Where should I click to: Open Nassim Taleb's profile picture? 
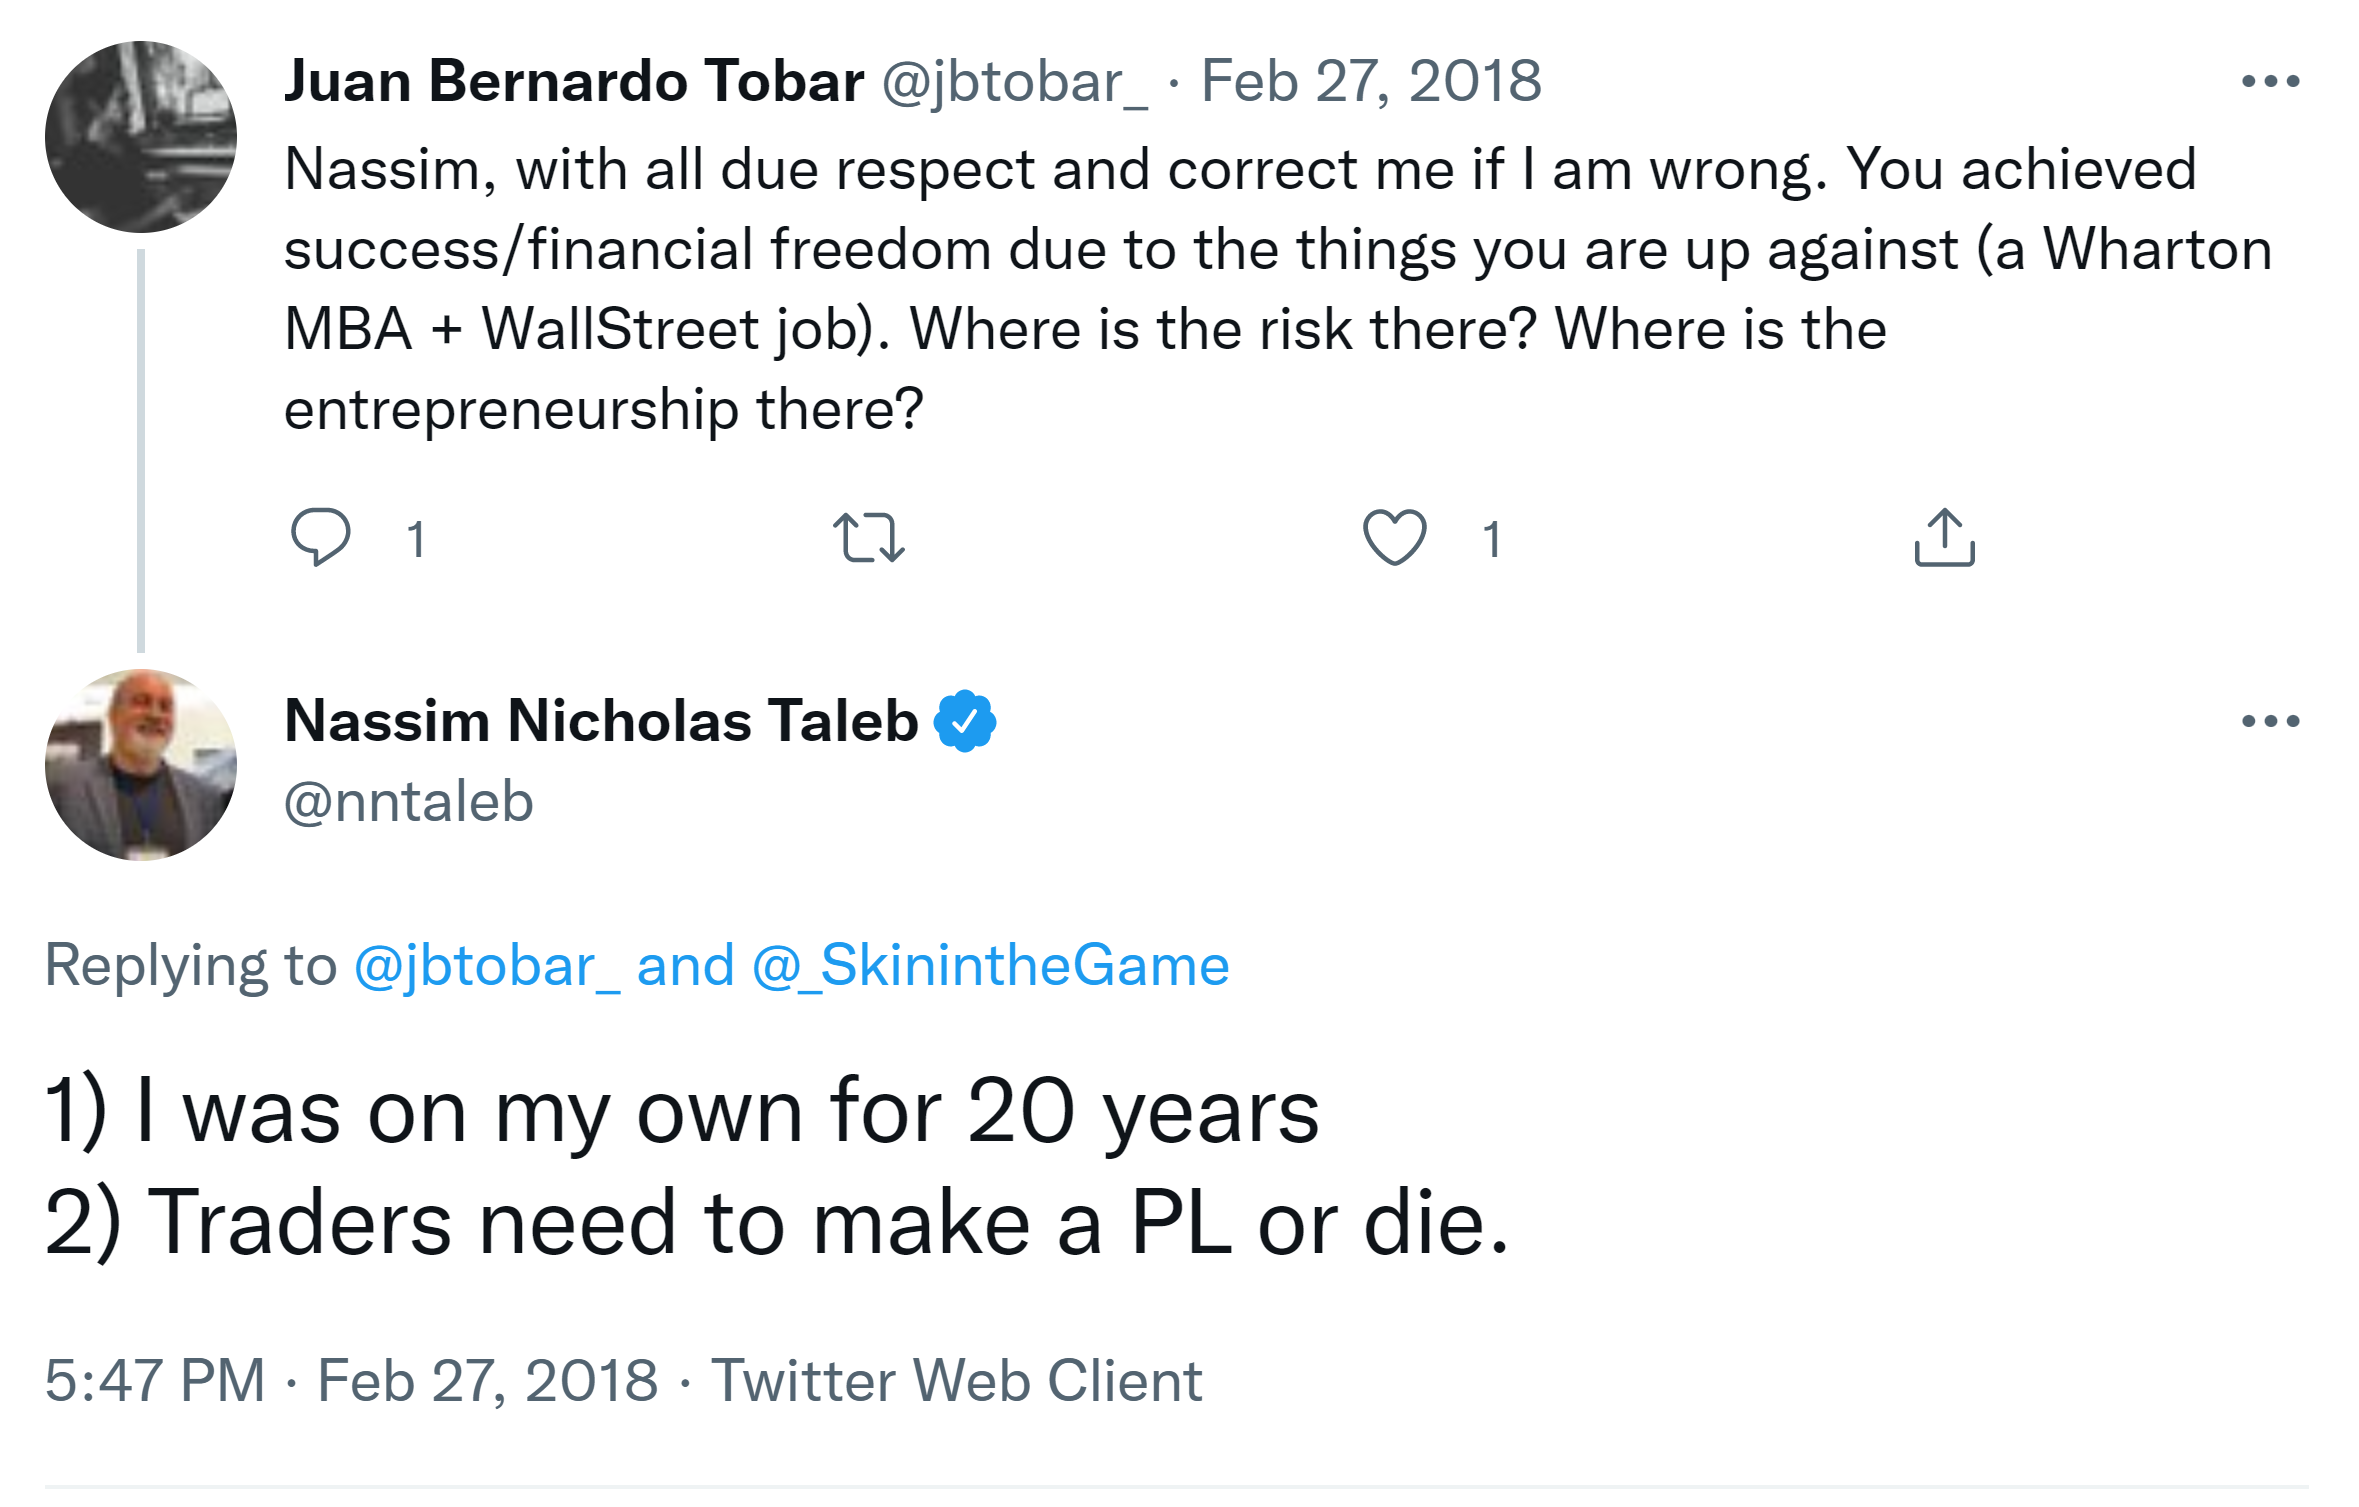(141, 765)
